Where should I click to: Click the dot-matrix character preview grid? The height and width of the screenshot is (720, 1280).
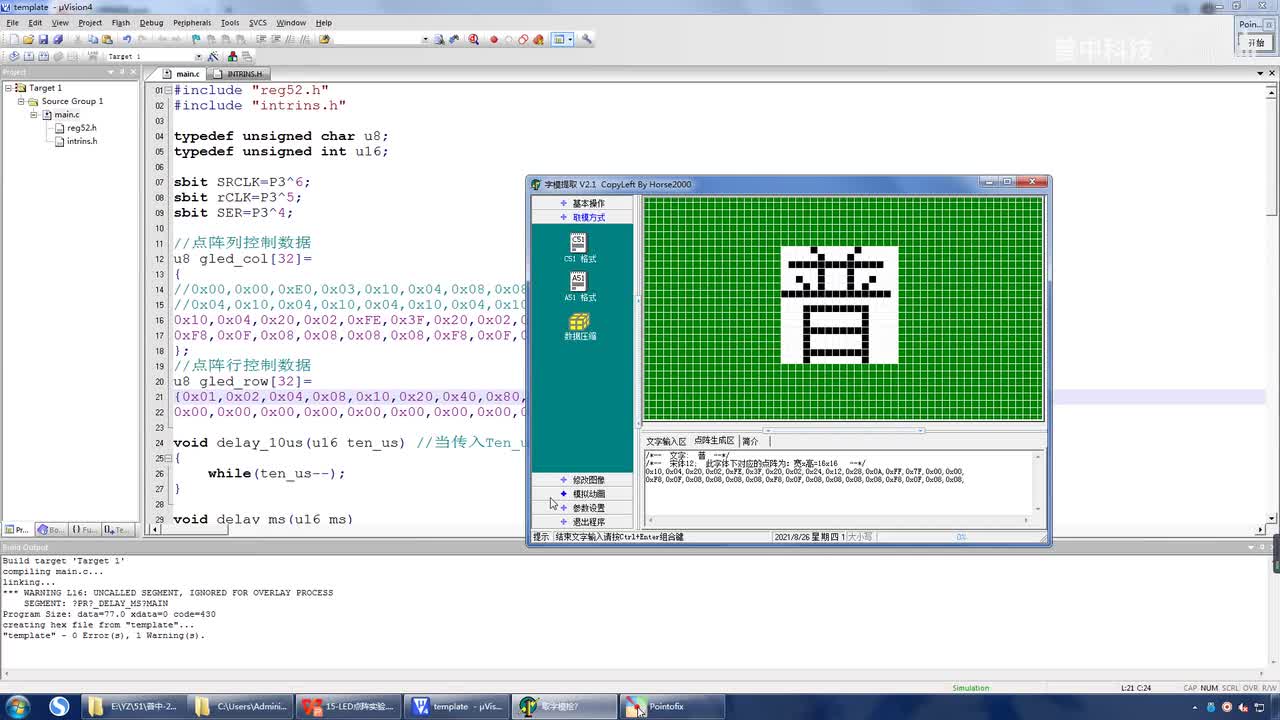tap(843, 309)
